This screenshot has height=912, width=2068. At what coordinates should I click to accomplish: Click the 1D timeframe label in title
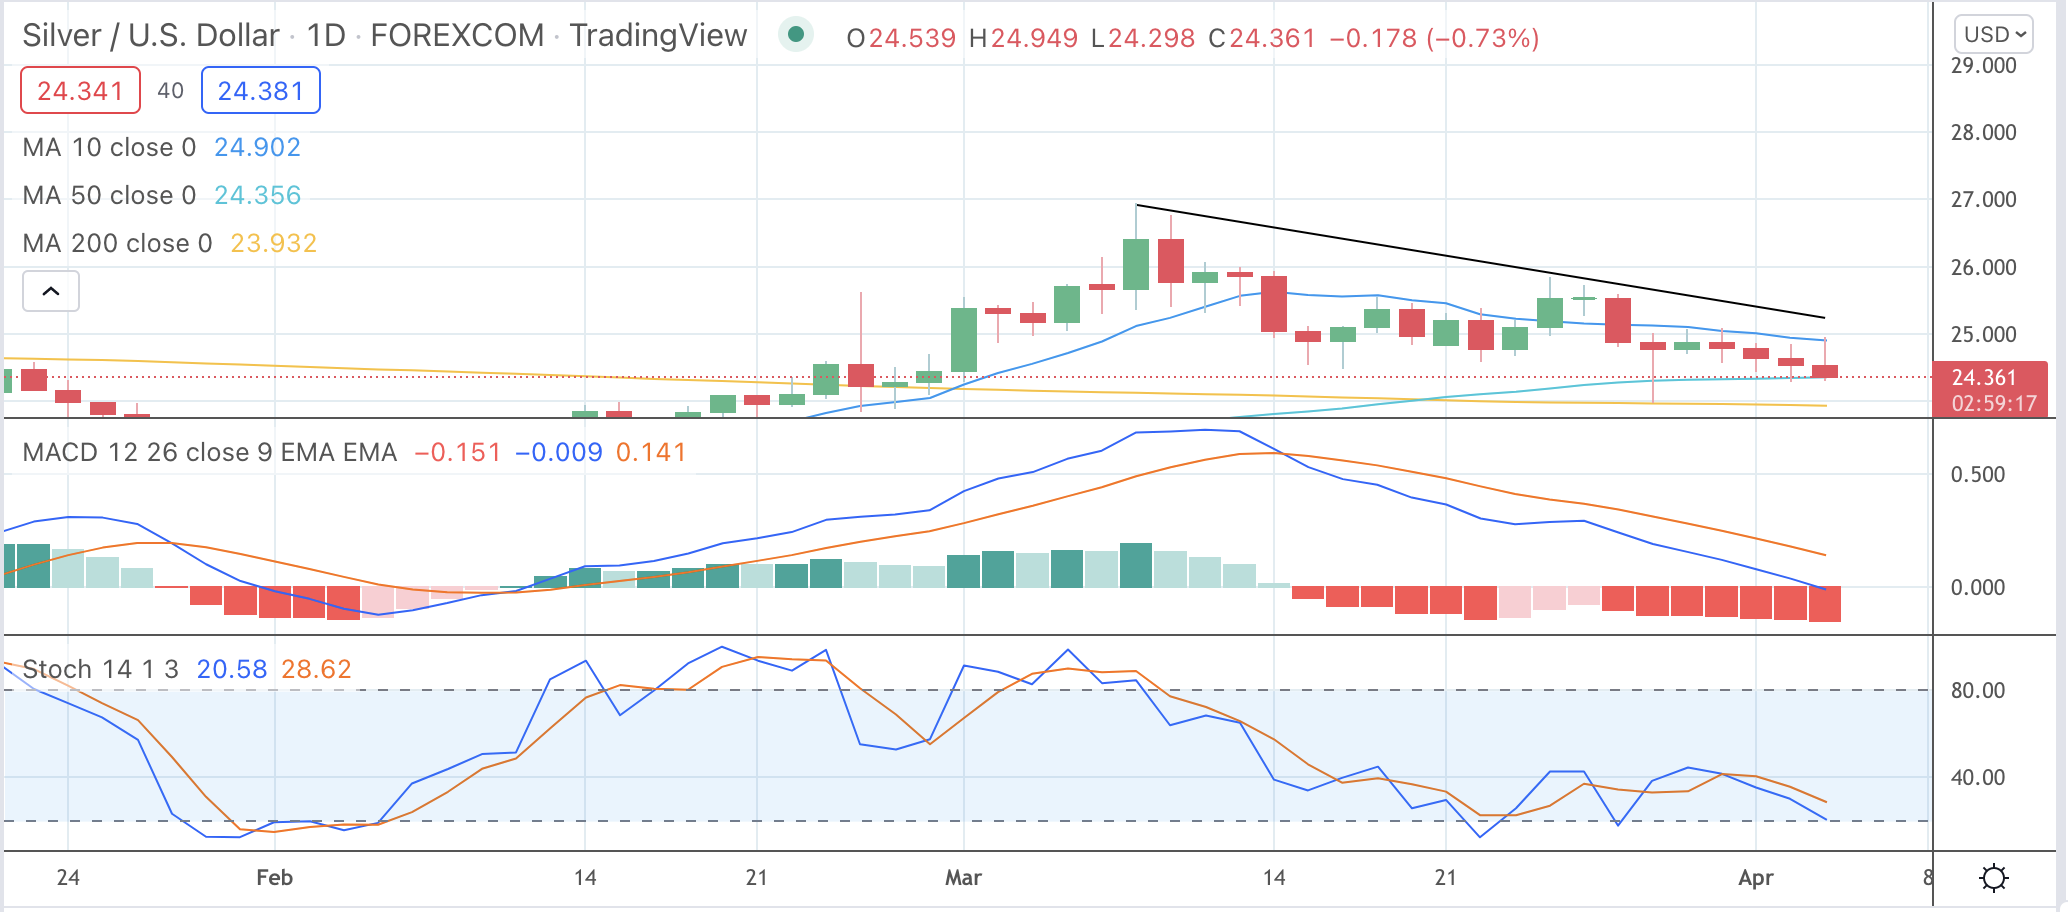[326, 36]
